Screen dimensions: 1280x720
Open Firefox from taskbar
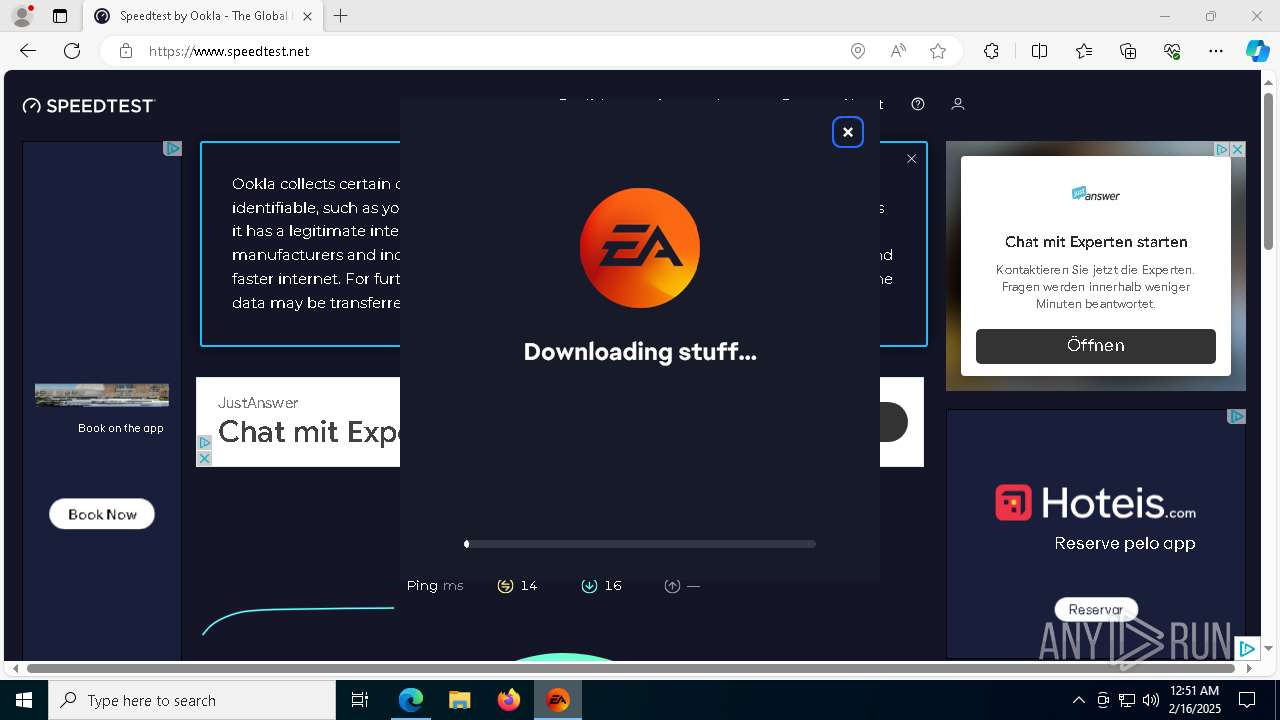point(509,700)
